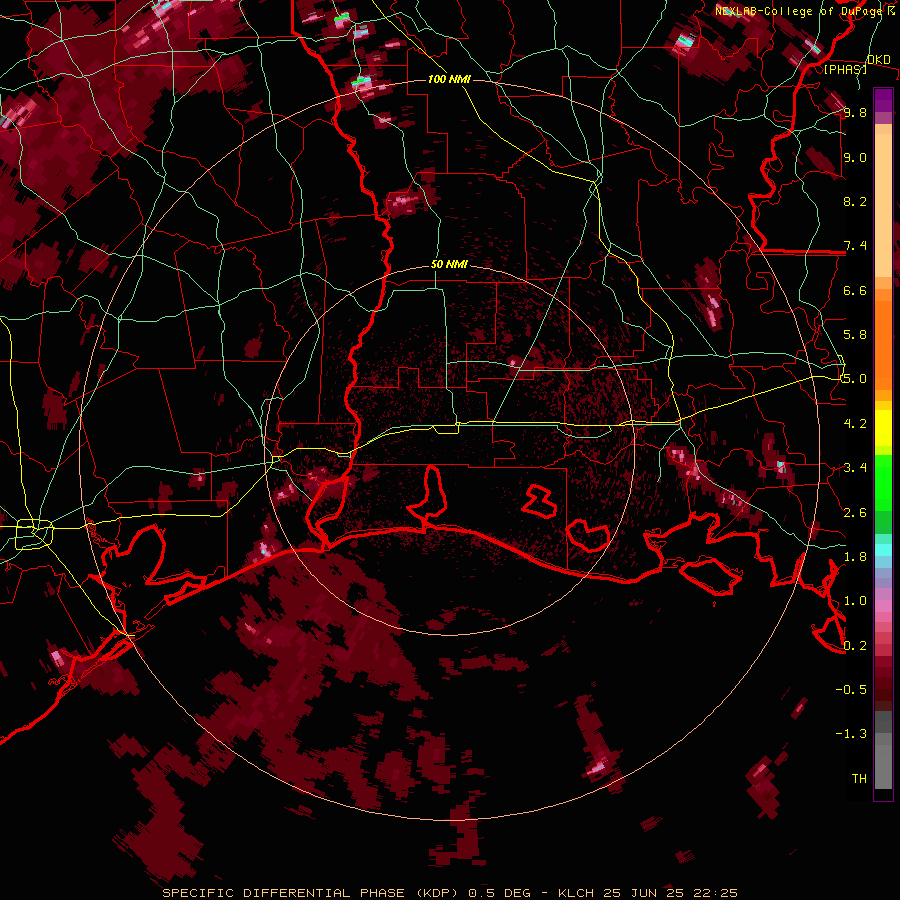Click the 7.4 value on the color scale

[x=855, y=246]
